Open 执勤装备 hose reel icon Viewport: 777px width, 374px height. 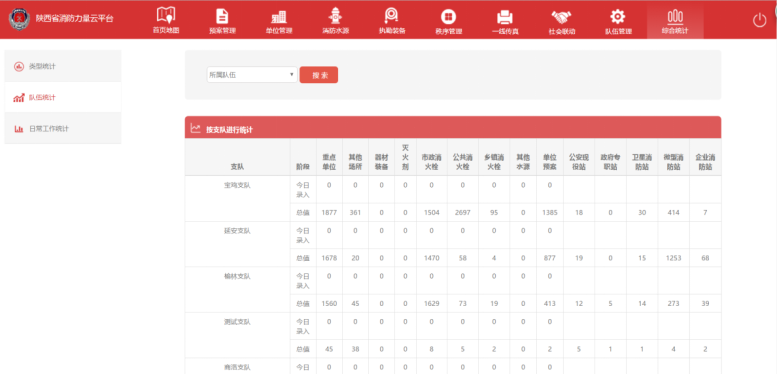point(392,16)
